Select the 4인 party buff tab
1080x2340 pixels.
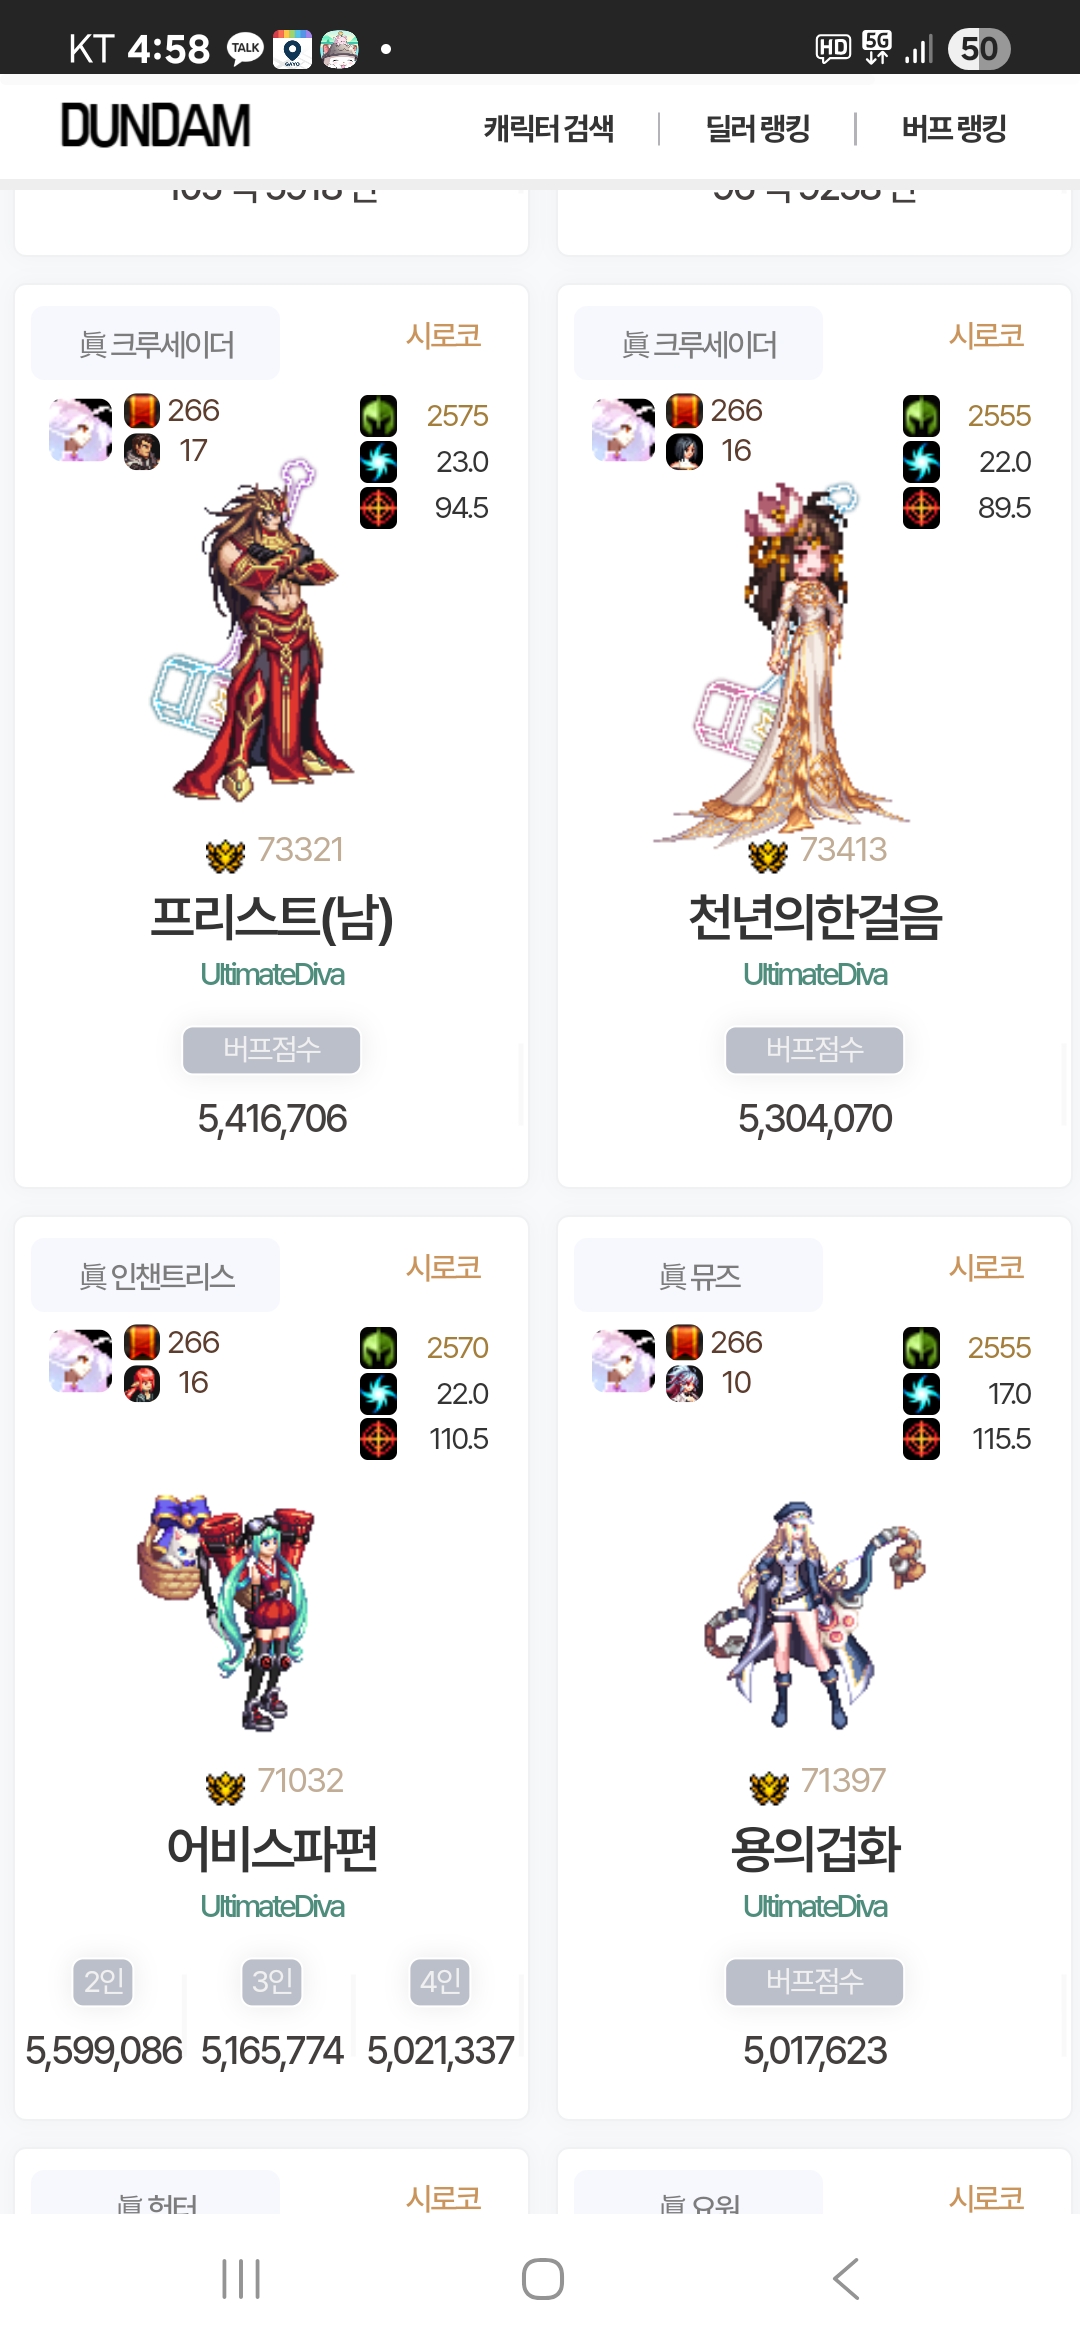click(x=440, y=1981)
